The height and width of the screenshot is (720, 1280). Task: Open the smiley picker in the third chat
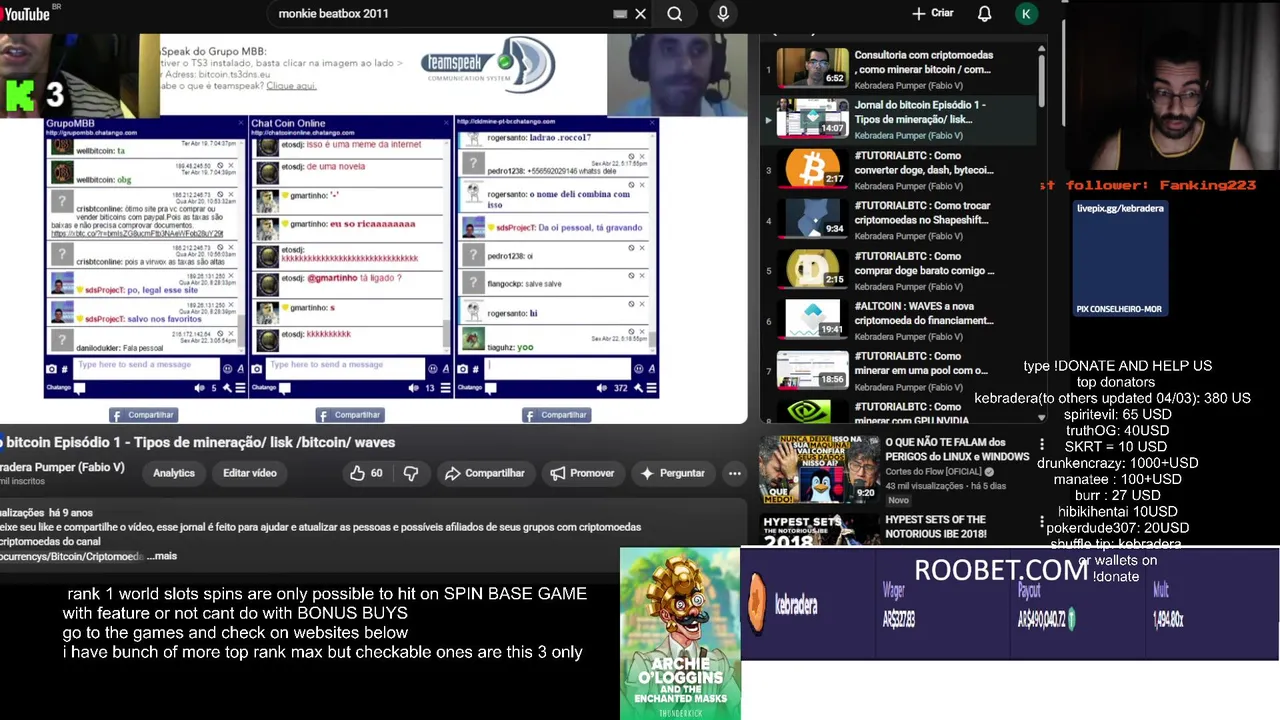coord(639,368)
